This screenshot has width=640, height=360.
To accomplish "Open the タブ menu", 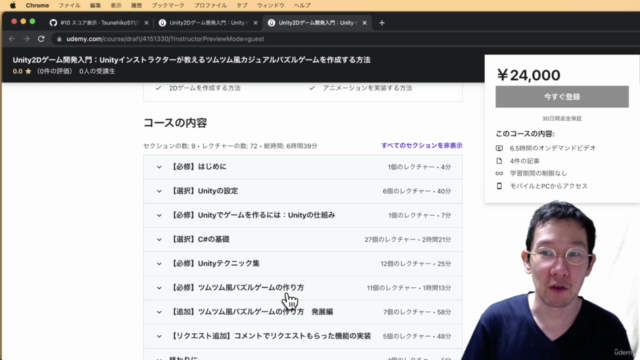I will tap(242, 5).
